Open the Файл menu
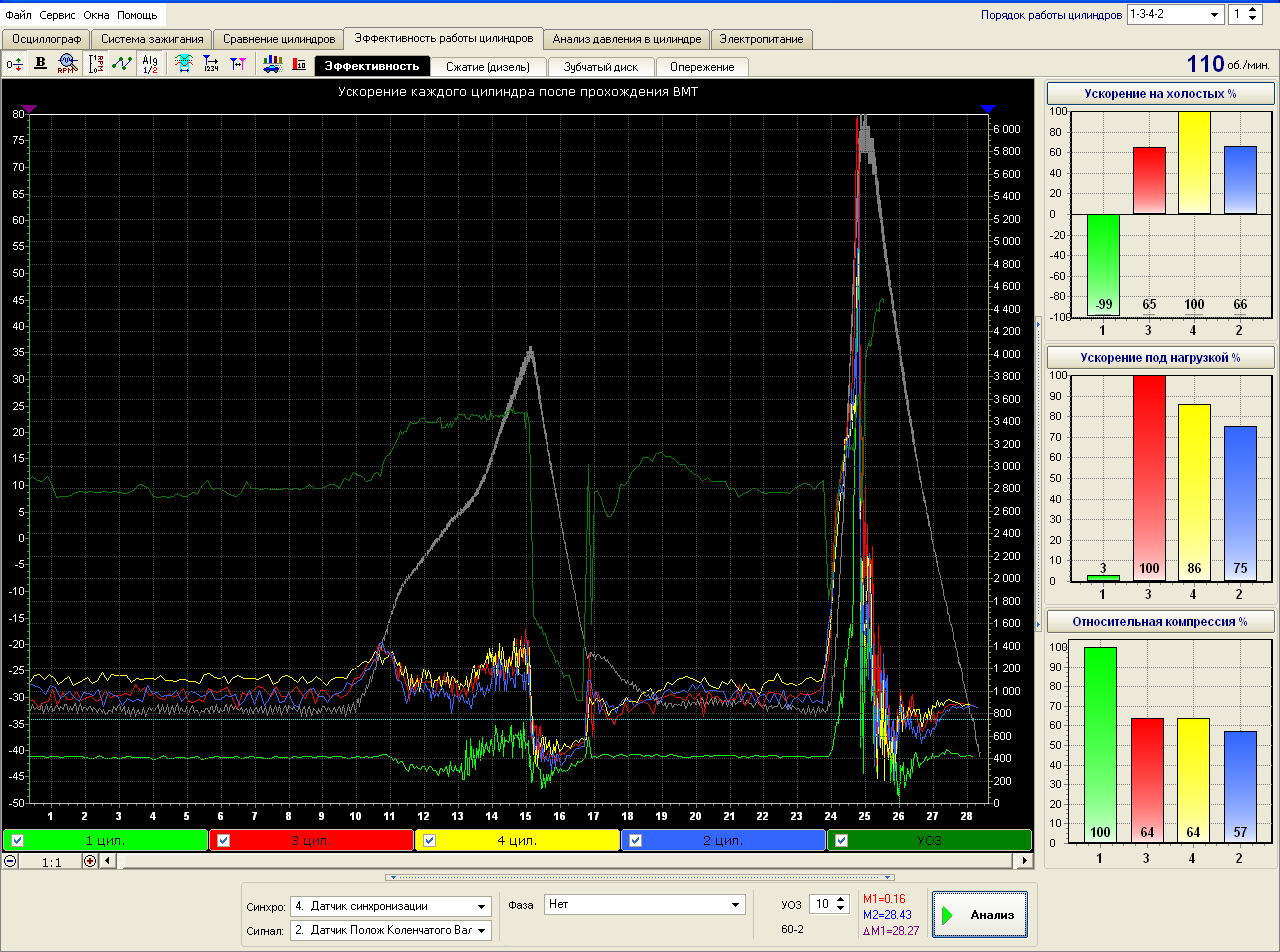This screenshot has height=952, width=1280. [x=18, y=15]
